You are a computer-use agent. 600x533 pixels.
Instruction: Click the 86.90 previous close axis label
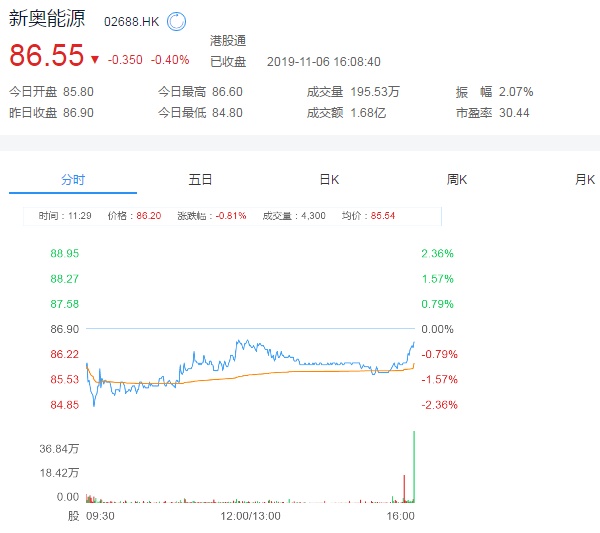(65, 329)
